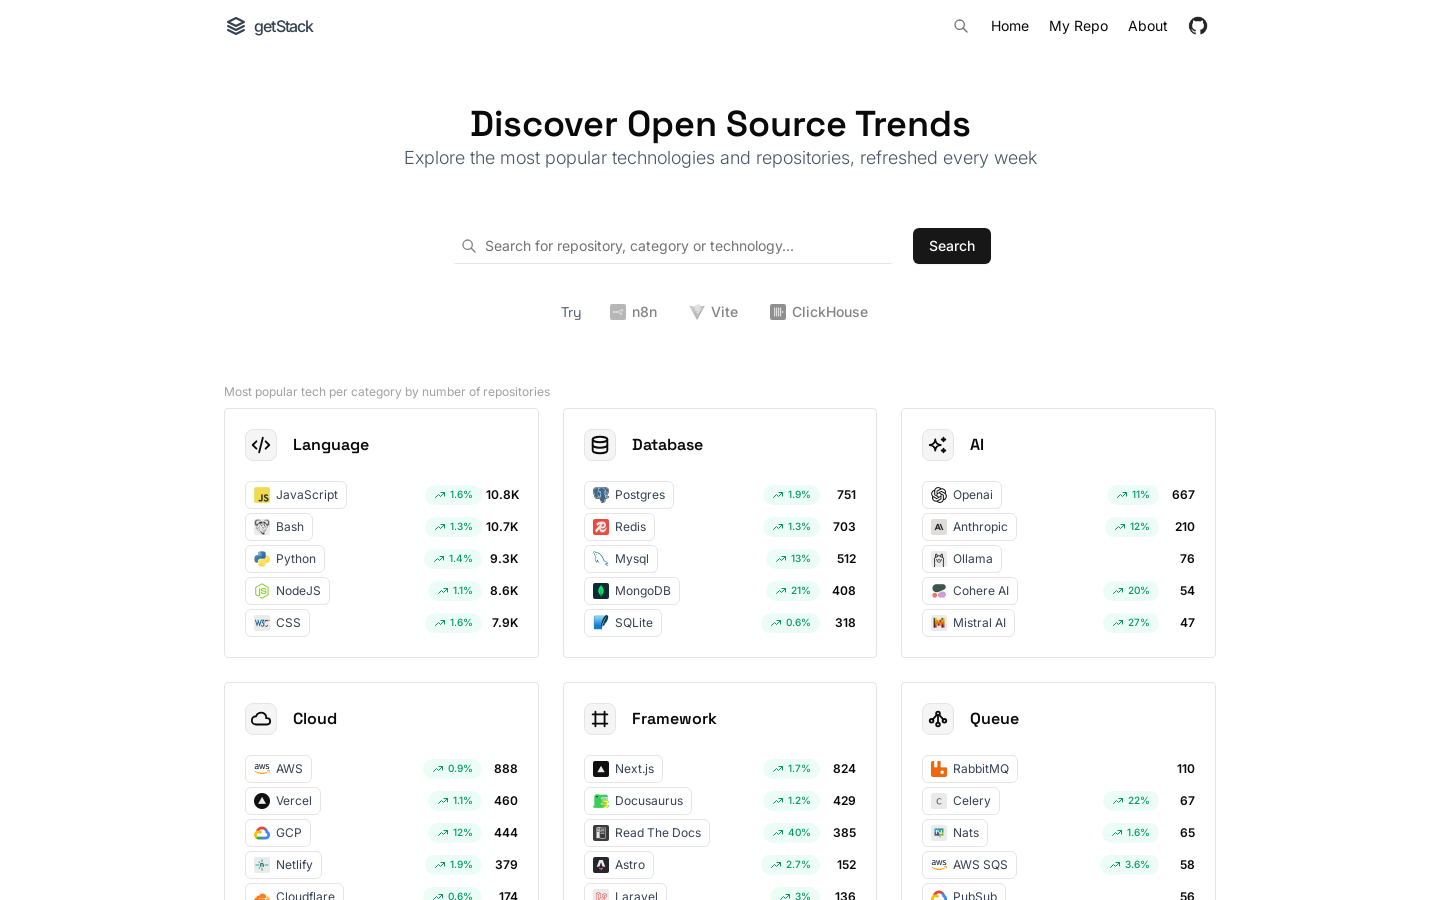Open the Mistral AI tech tag

click(x=968, y=623)
